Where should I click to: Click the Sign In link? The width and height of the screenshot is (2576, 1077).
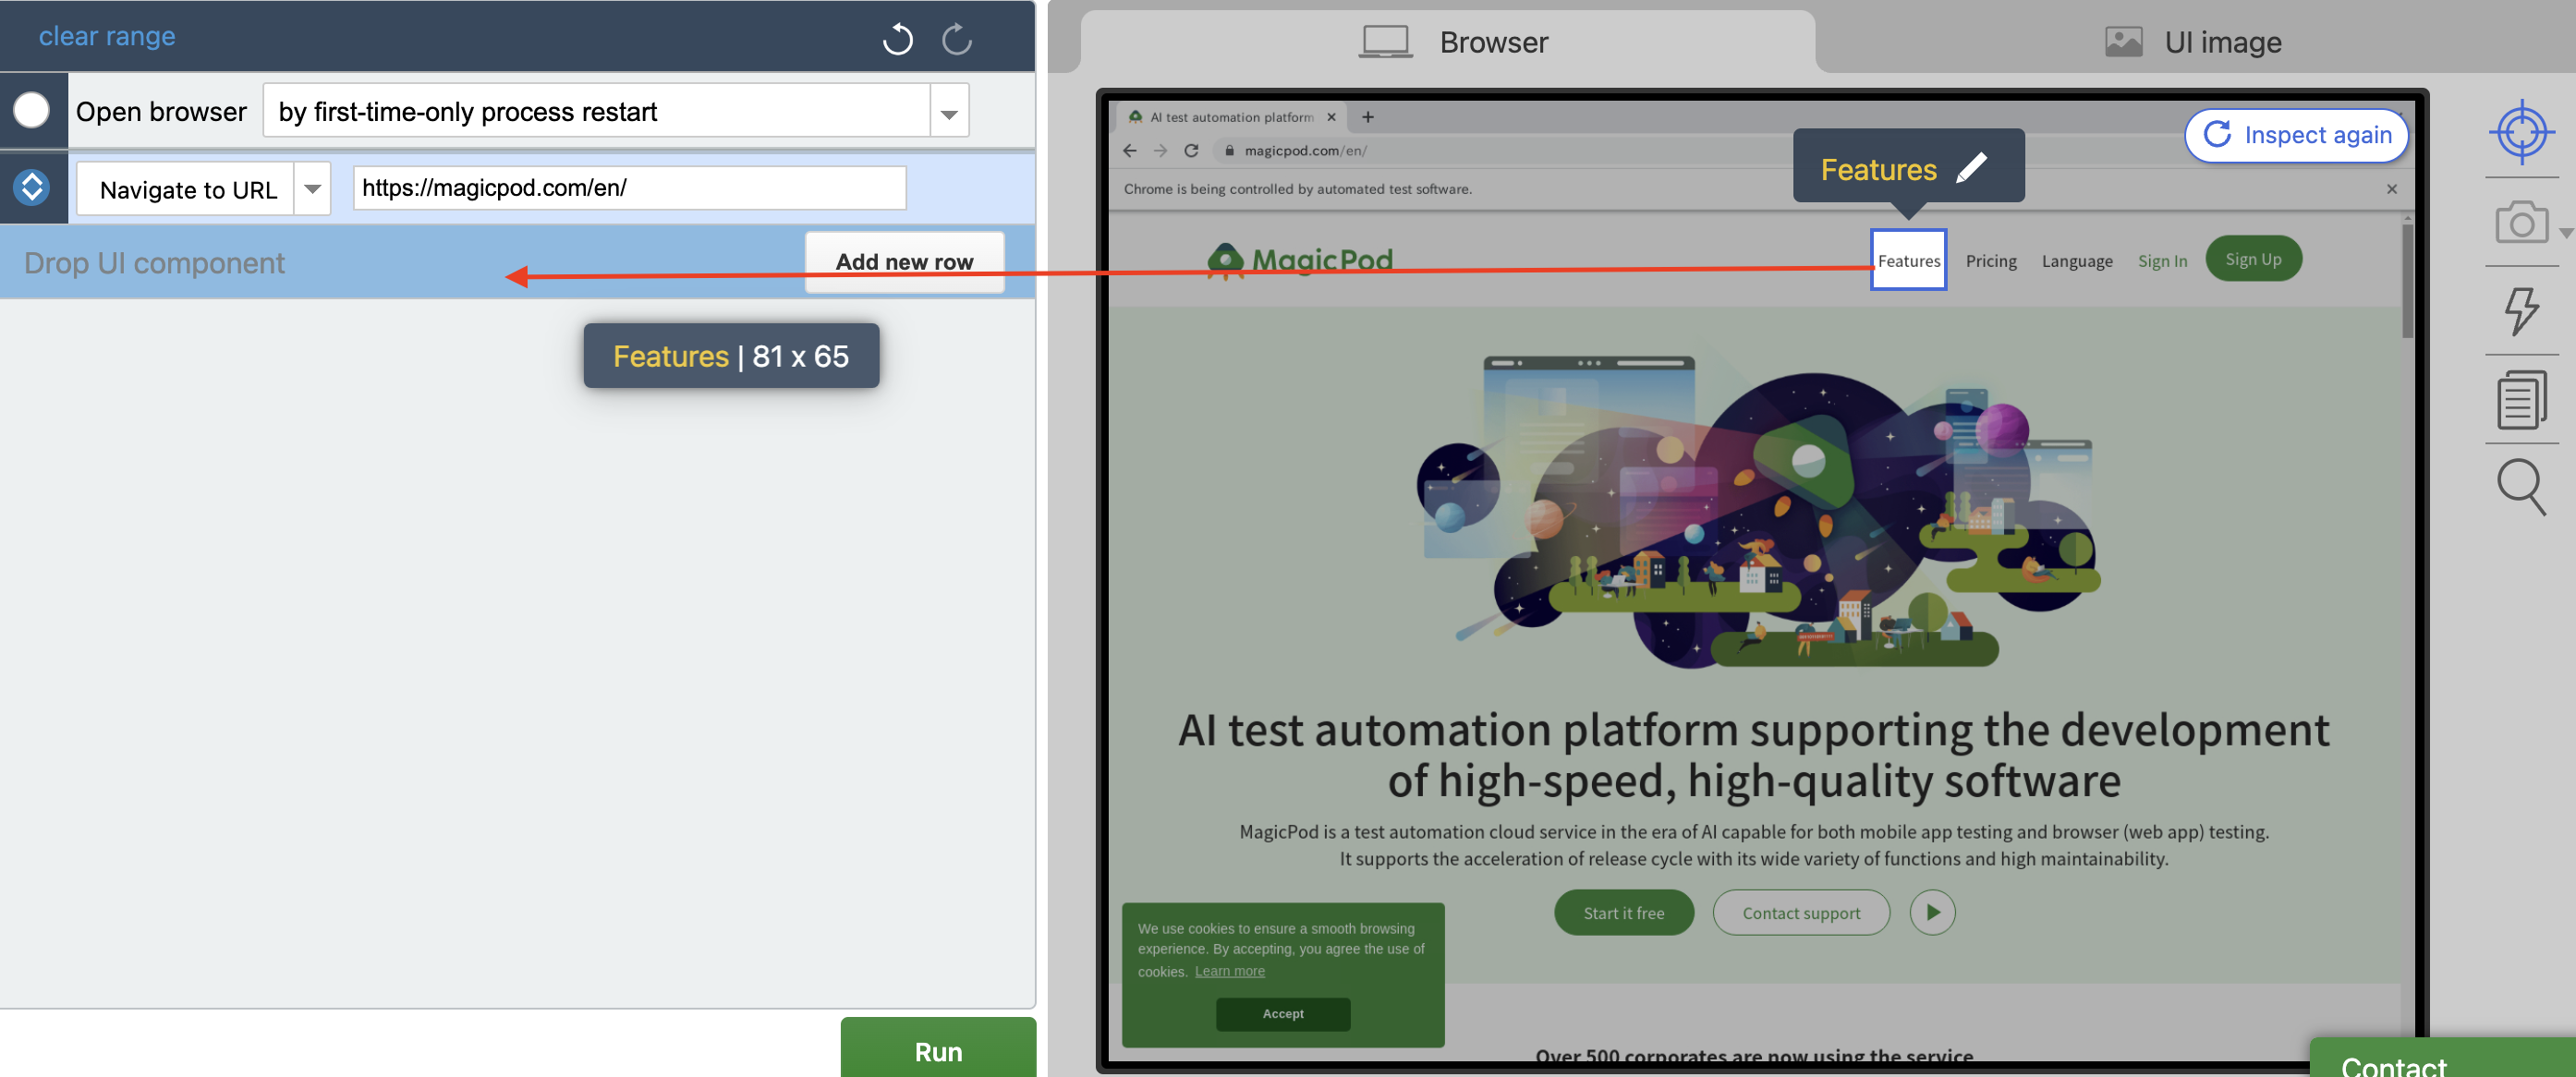(x=2161, y=261)
